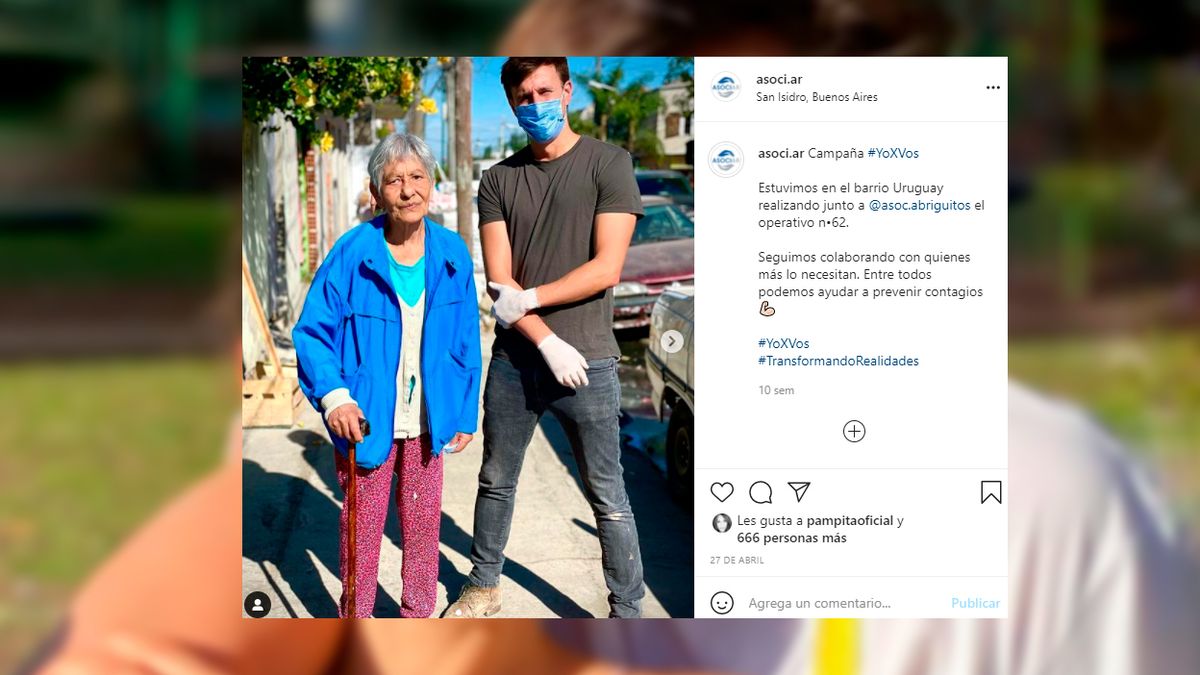
Task: Open the emoji picker smiley icon
Action: (x=722, y=603)
